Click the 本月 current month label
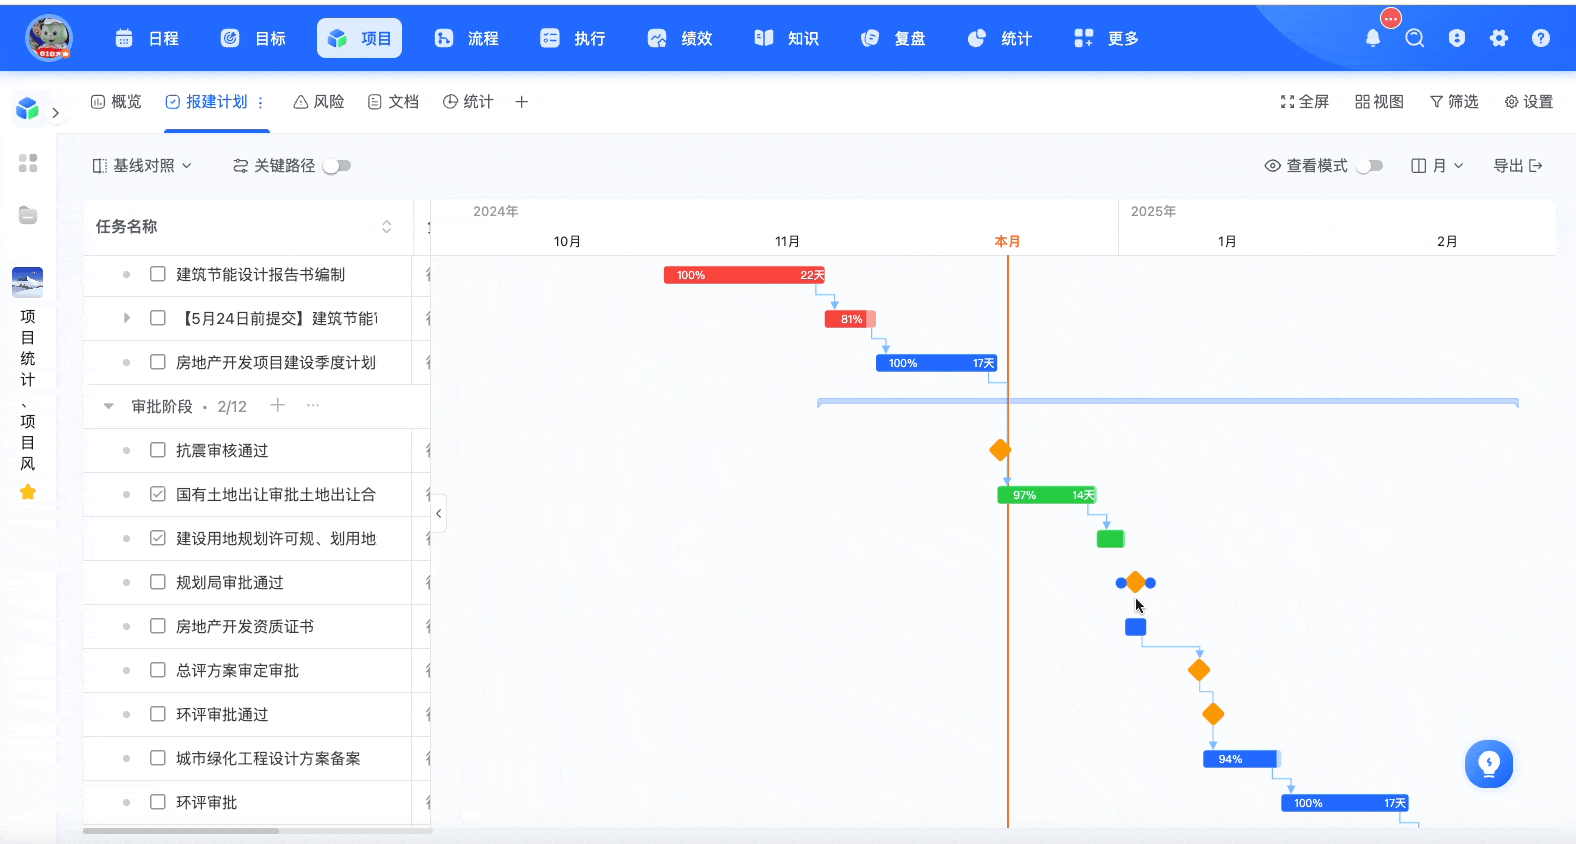The width and height of the screenshot is (1576, 844). 1007,241
